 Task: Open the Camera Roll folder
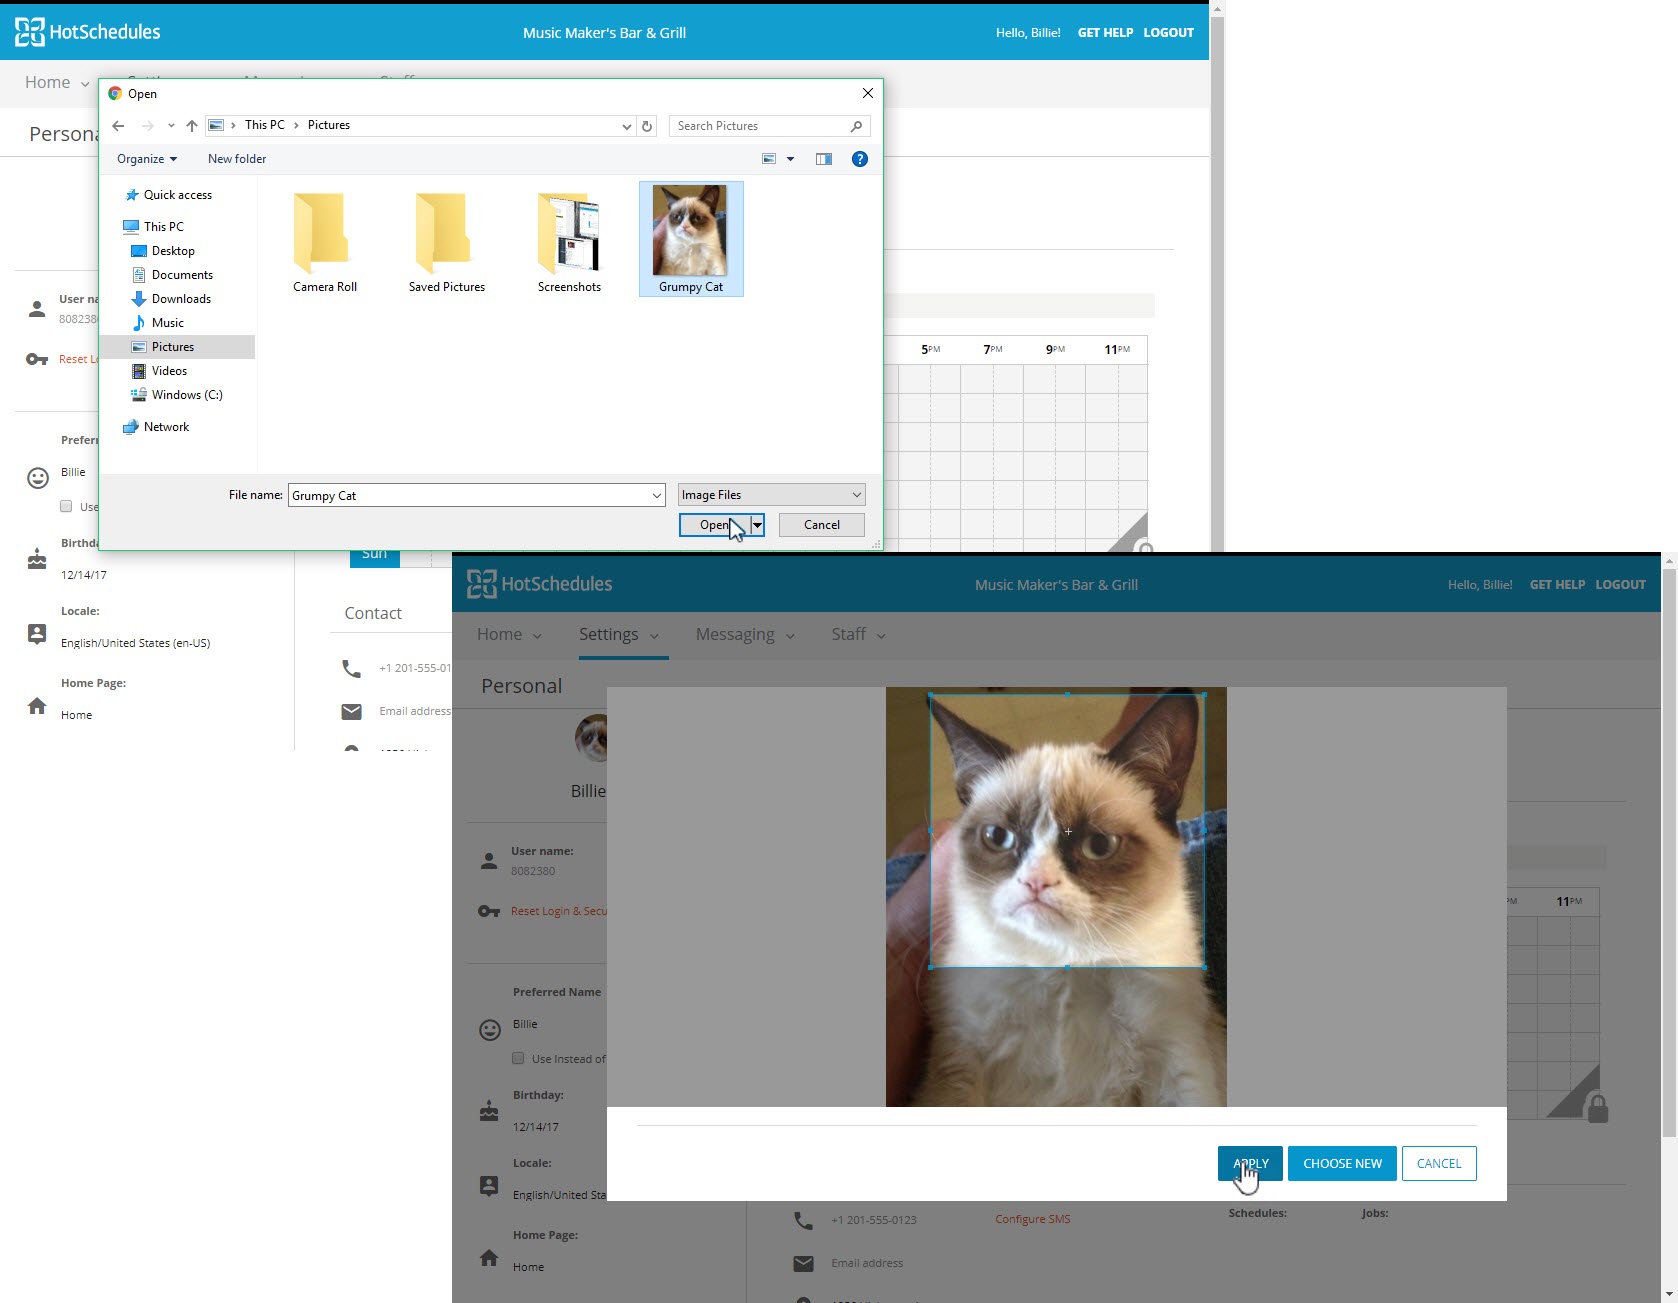pyautogui.click(x=325, y=241)
